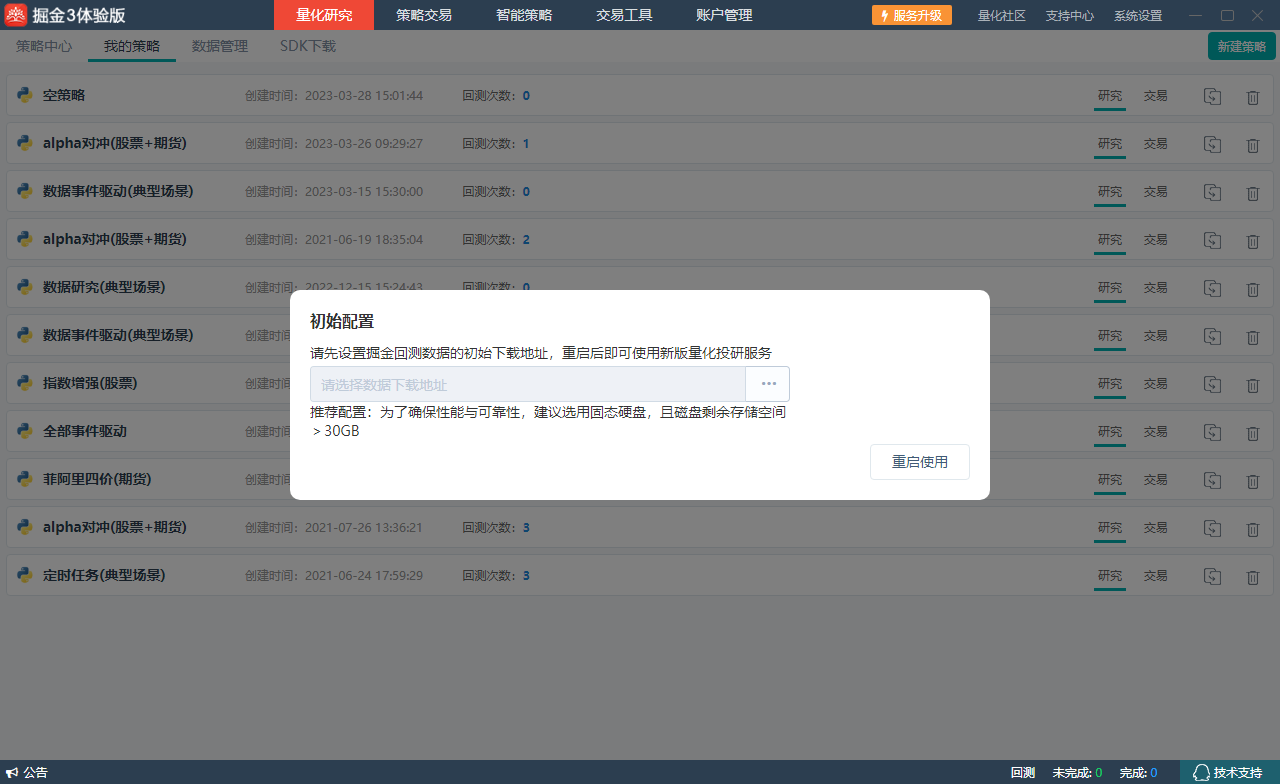The width and height of the screenshot is (1280, 784).
Task: Click copy icon for 空策略 strategy
Action: click(1212, 96)
